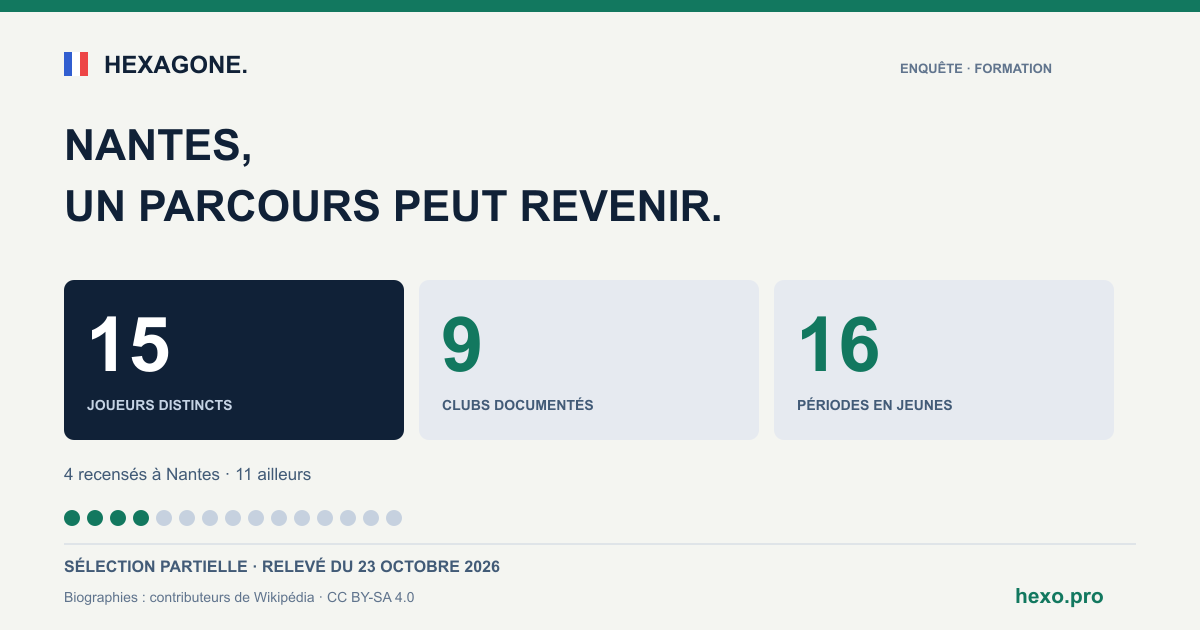Viewport: 1200px width, 630px height.
Task: Click the first green dot in the row
Action: [x=72, y=518]
